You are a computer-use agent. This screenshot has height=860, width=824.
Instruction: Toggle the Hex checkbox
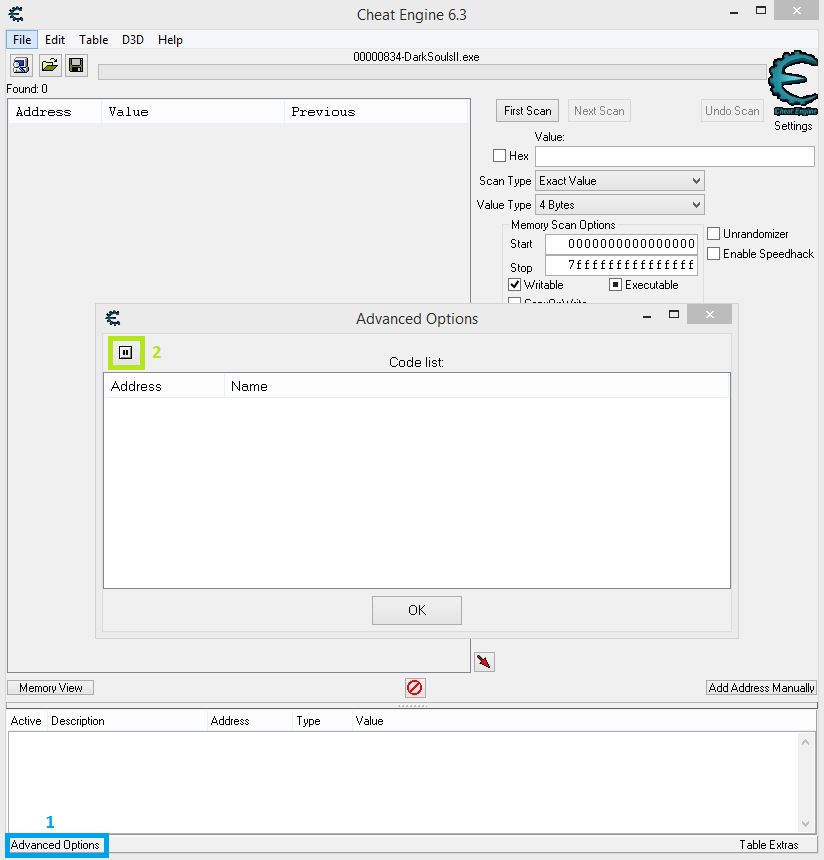click(x=499, y=156)
